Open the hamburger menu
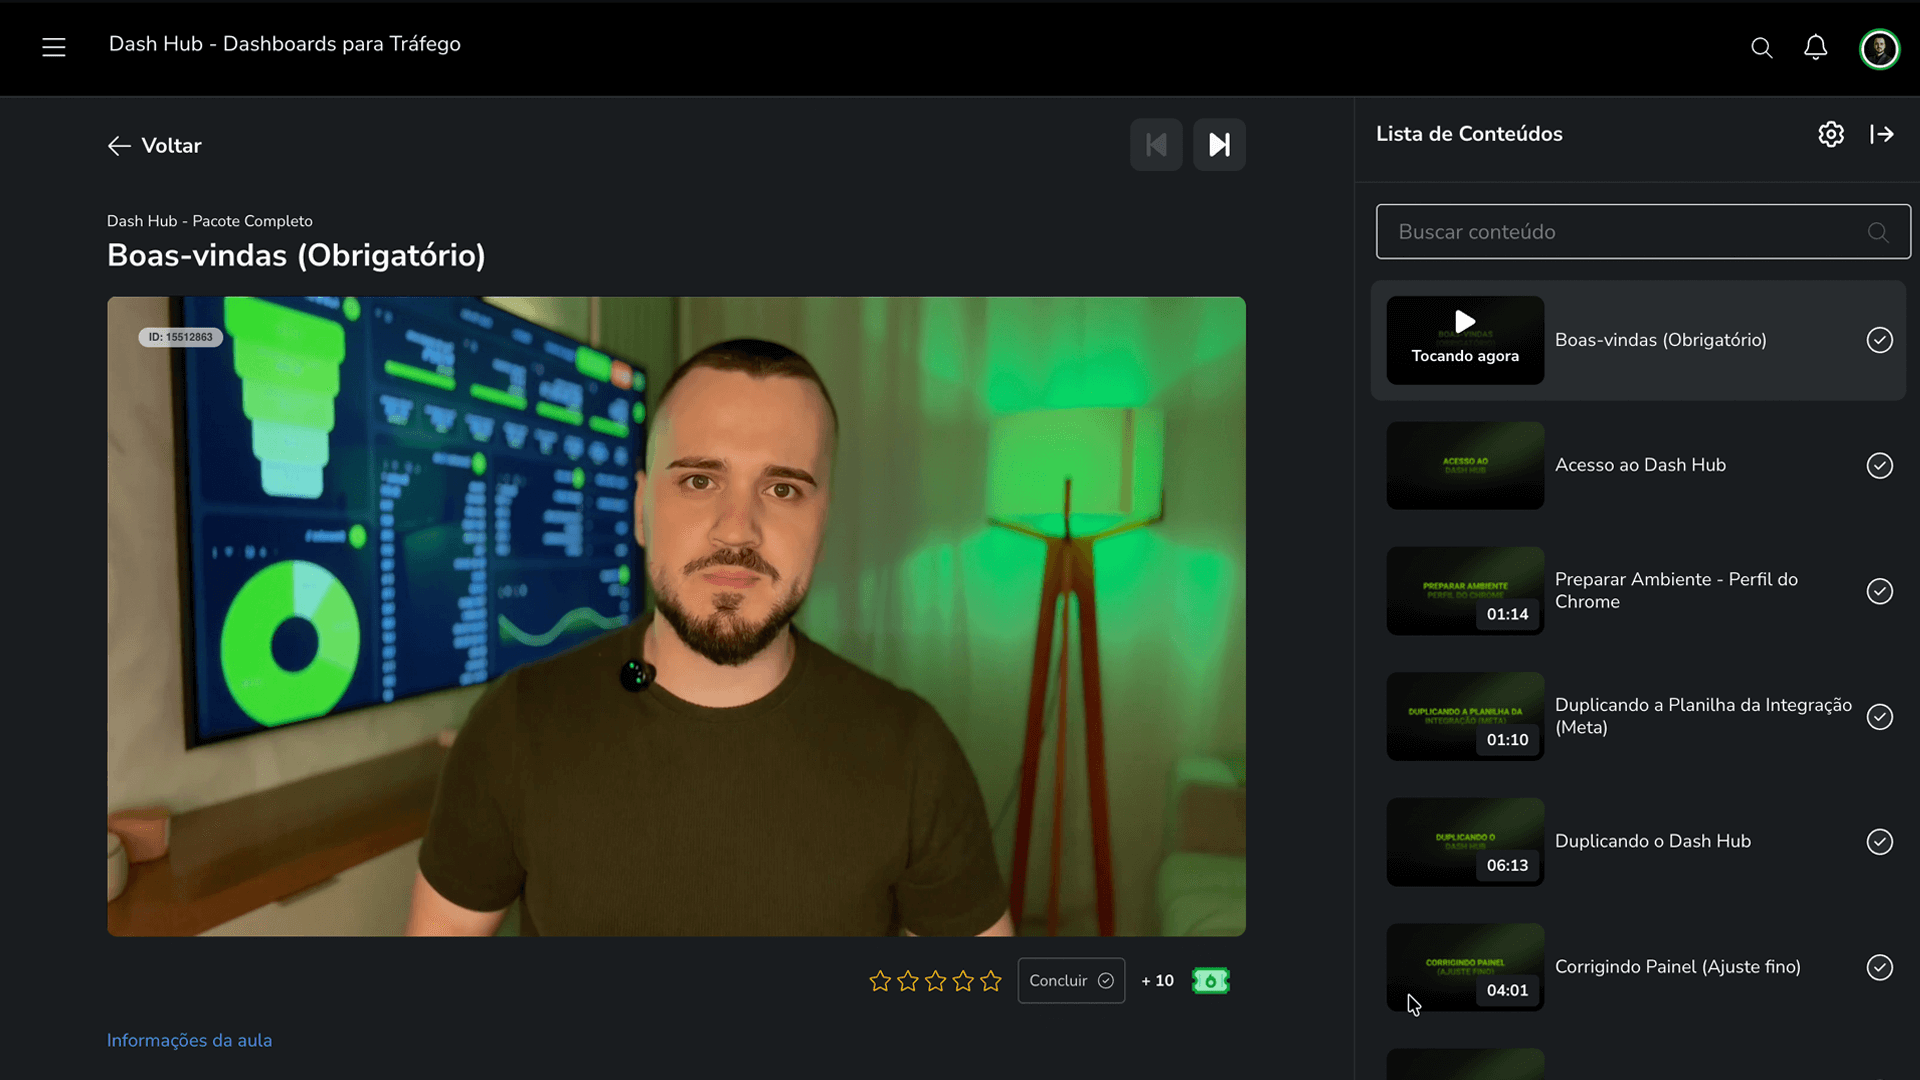 [x=54, y=47]
